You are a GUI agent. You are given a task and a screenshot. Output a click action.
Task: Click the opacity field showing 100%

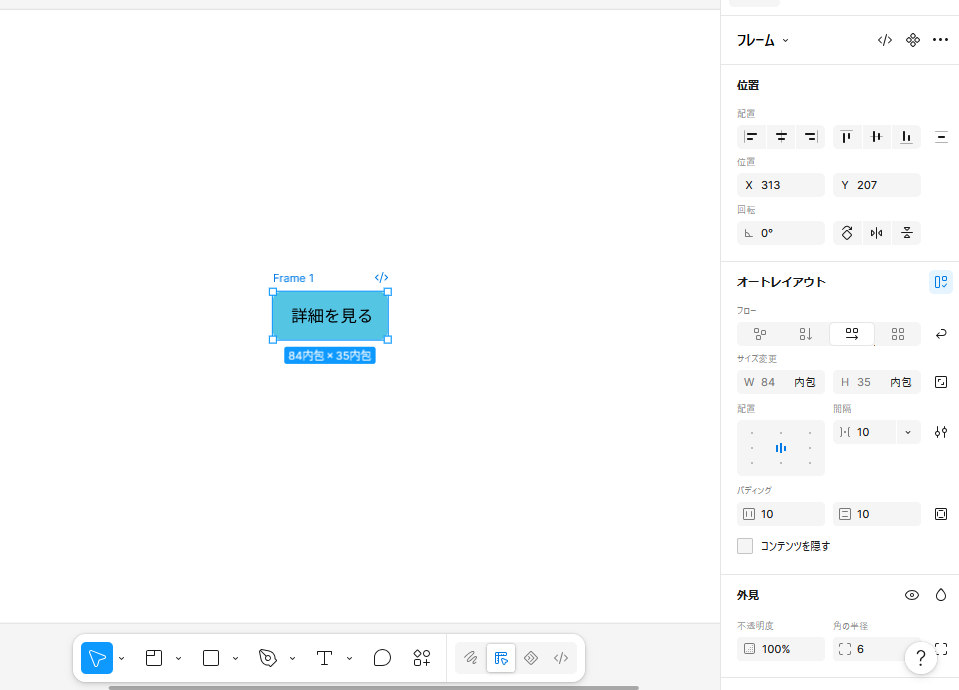781,649
